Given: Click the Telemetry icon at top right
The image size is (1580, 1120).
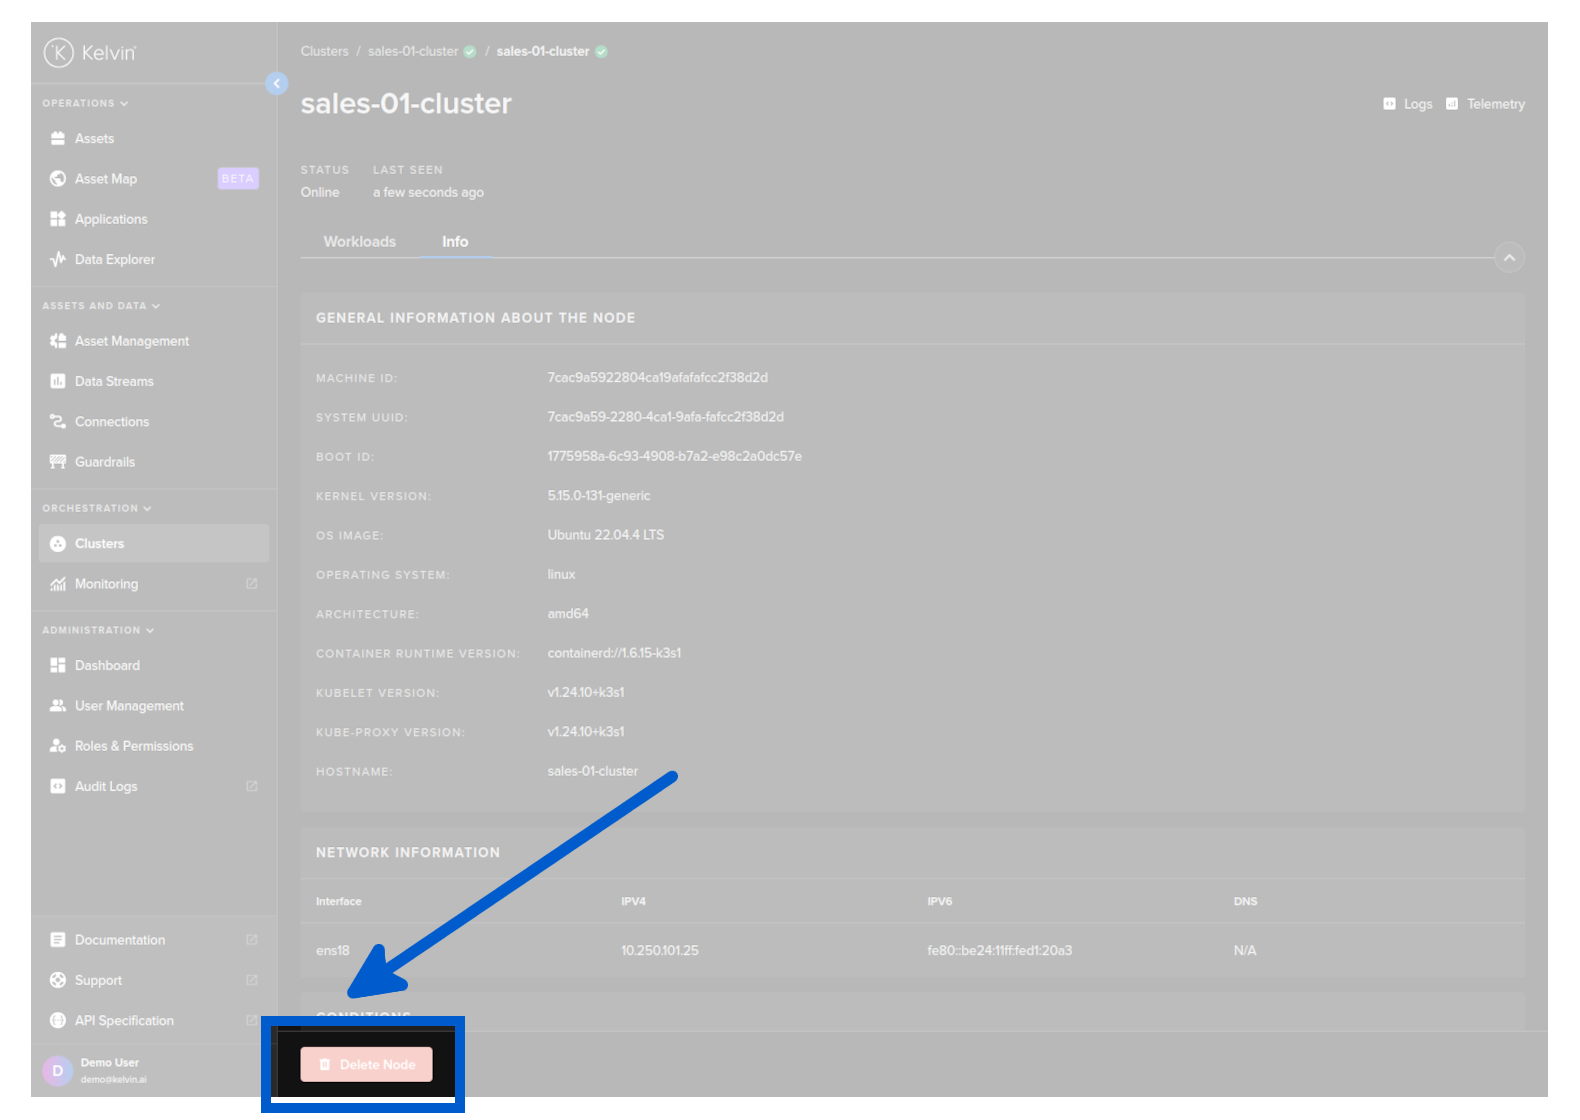Looking at the screenshot, I should point(1452,104).
